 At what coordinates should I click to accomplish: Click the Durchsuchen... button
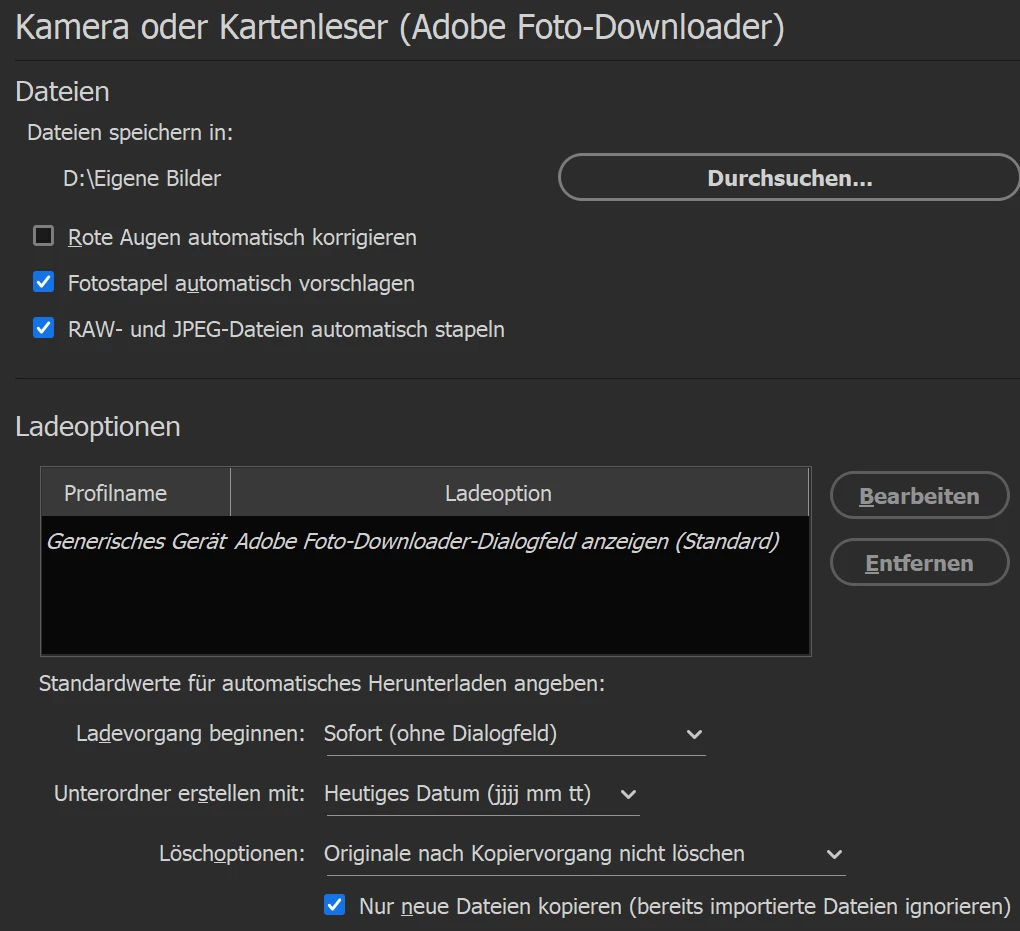(x=789, y=177)
